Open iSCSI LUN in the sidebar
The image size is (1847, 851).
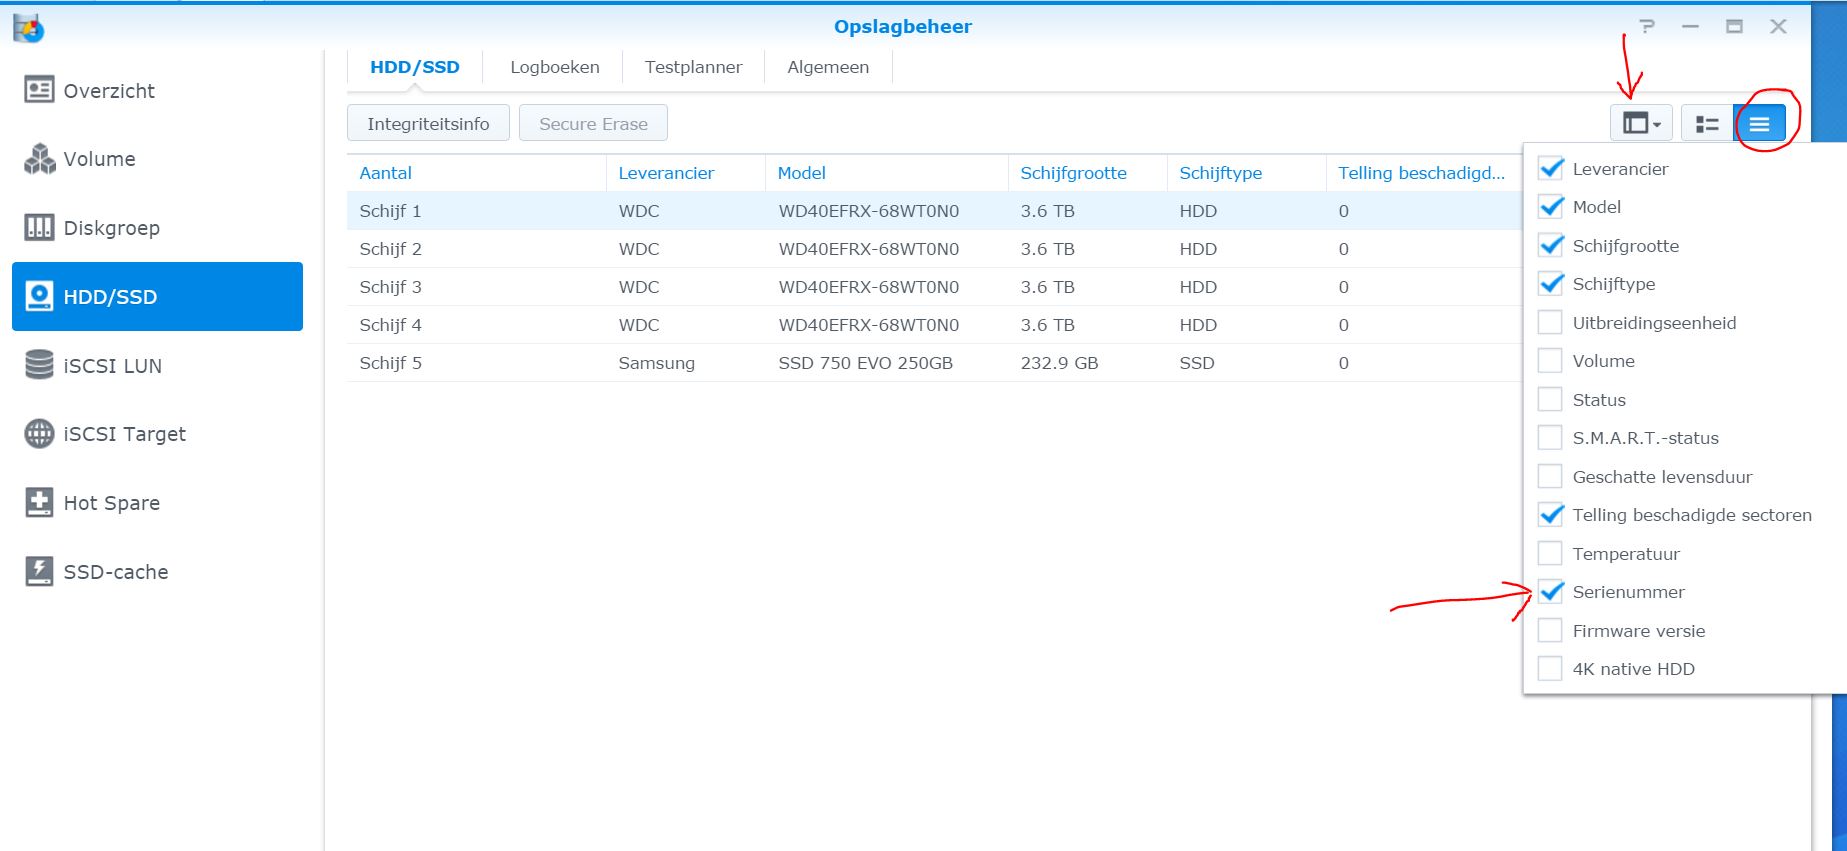(157, 366)
